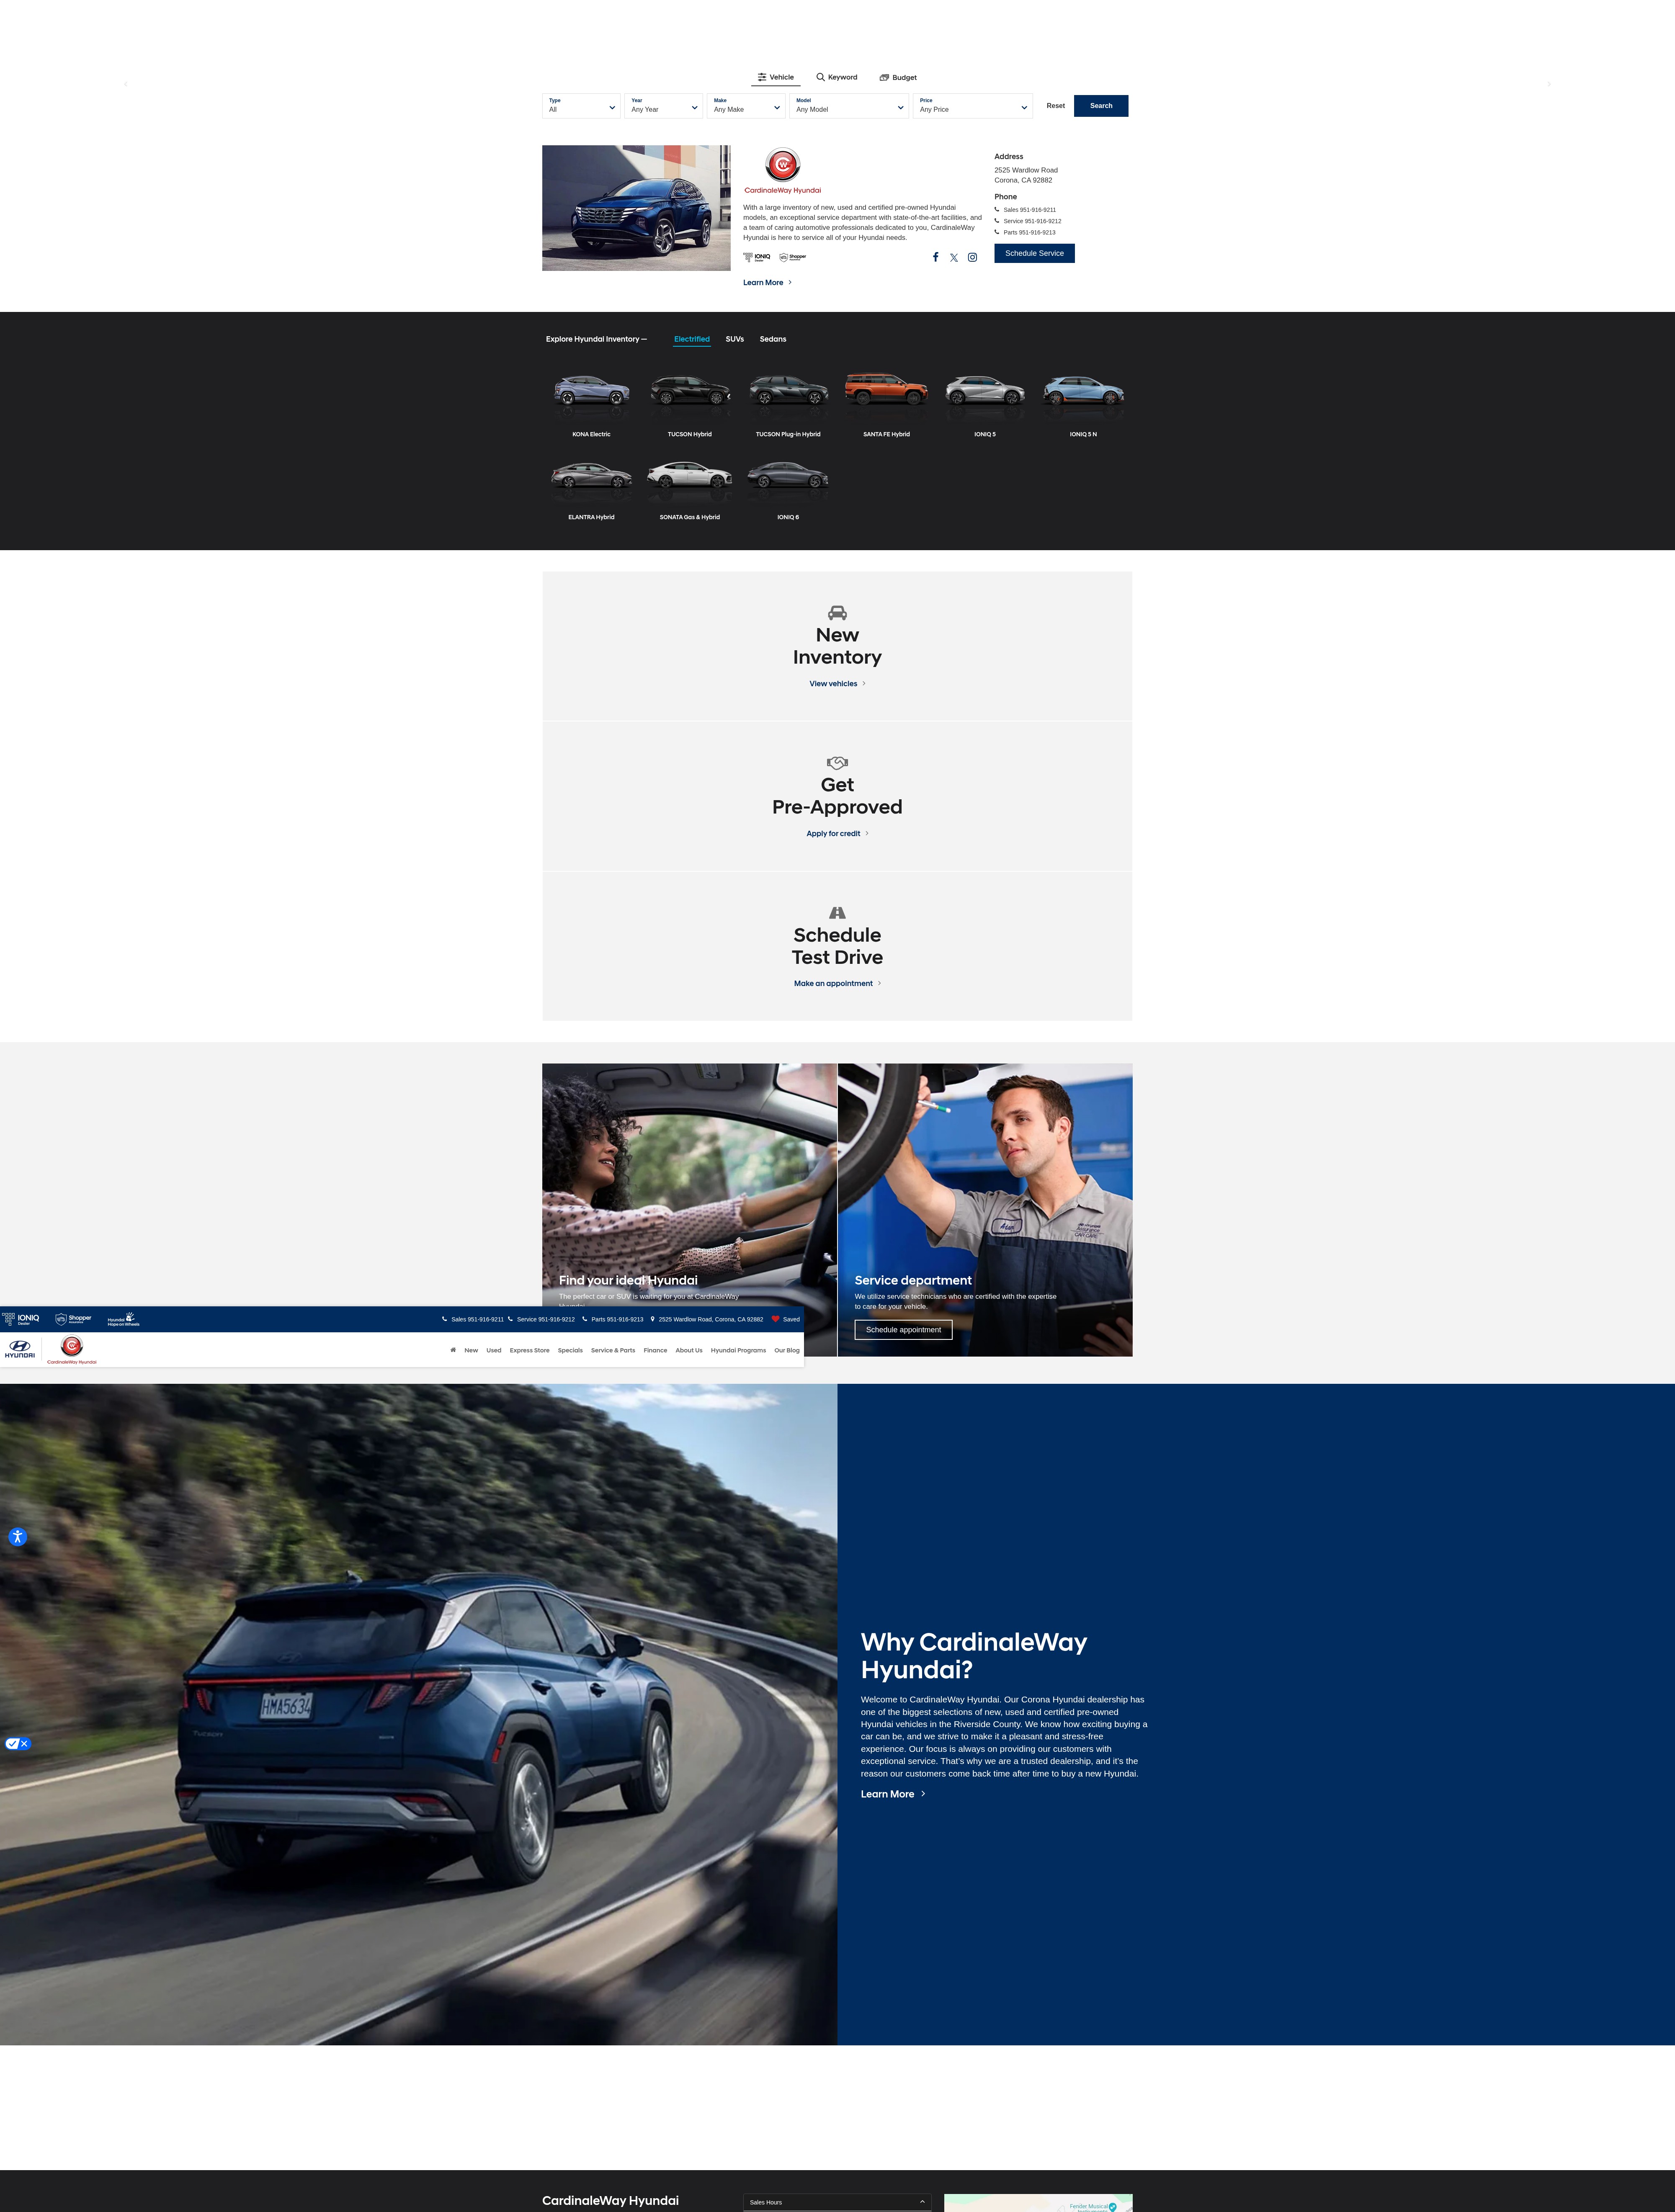Follow the Apply for credit link

click(x=837, y=834)
